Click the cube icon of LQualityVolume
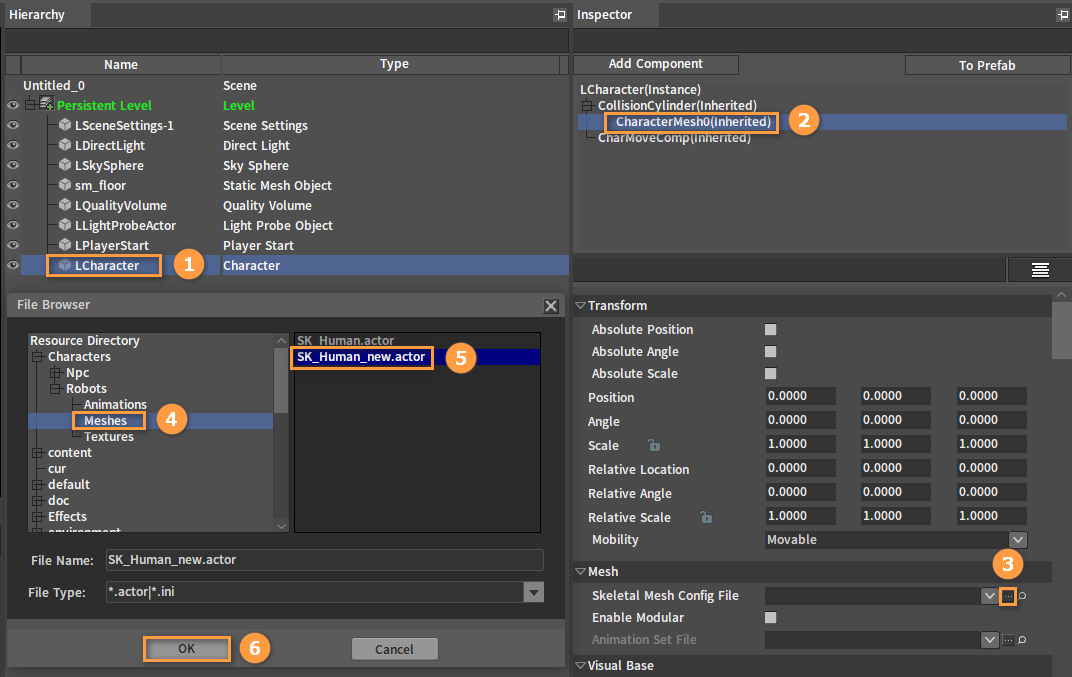1072x677 pixels. [x=65, y=204]
